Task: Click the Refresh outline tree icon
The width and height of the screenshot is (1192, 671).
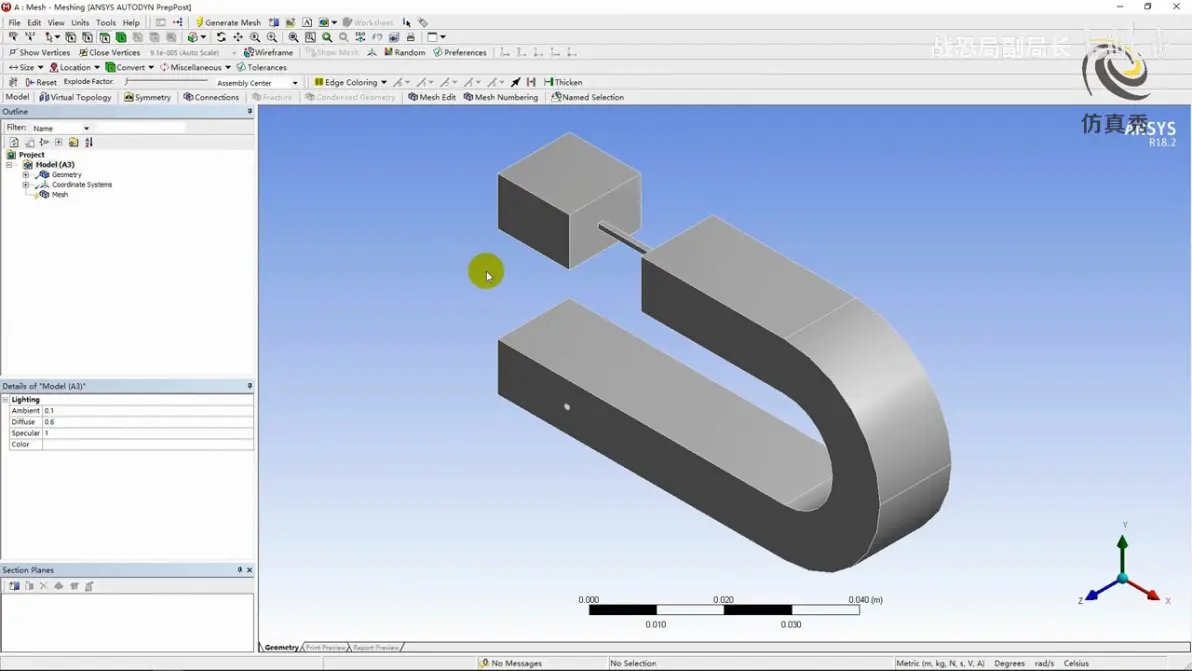Action: pyautogui.click(x=14, y=142)
